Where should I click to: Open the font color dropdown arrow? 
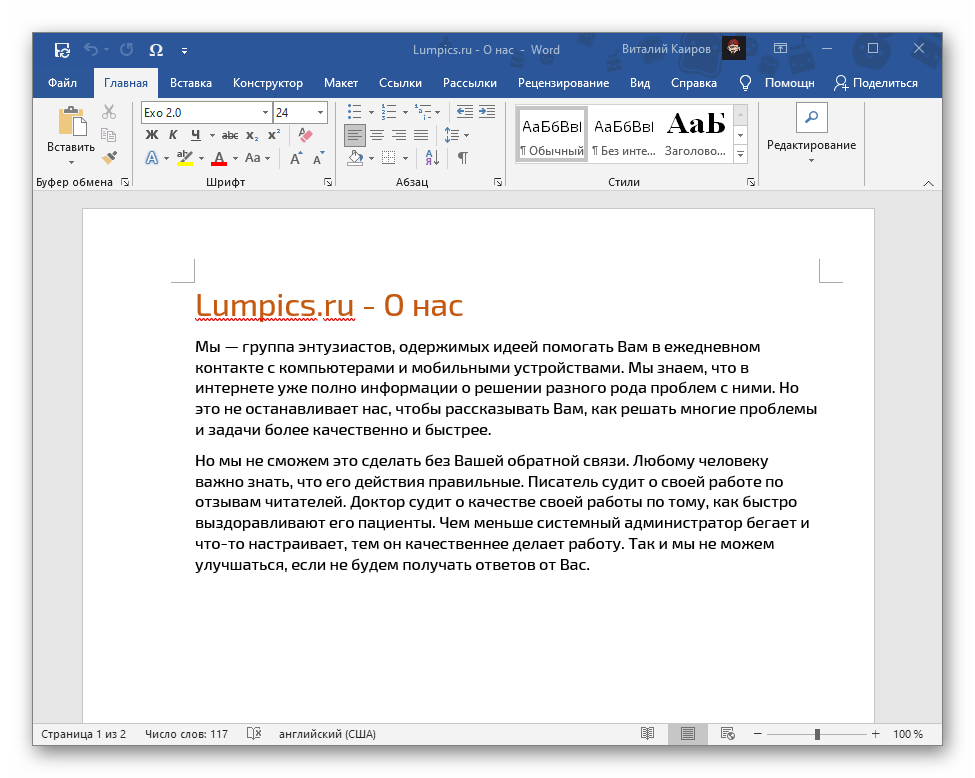(236, 159)
